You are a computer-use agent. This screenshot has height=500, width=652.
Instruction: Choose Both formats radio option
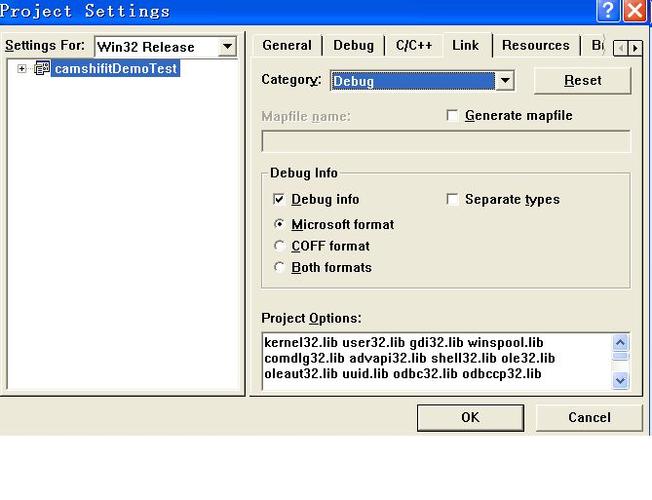tap(279, 268)
